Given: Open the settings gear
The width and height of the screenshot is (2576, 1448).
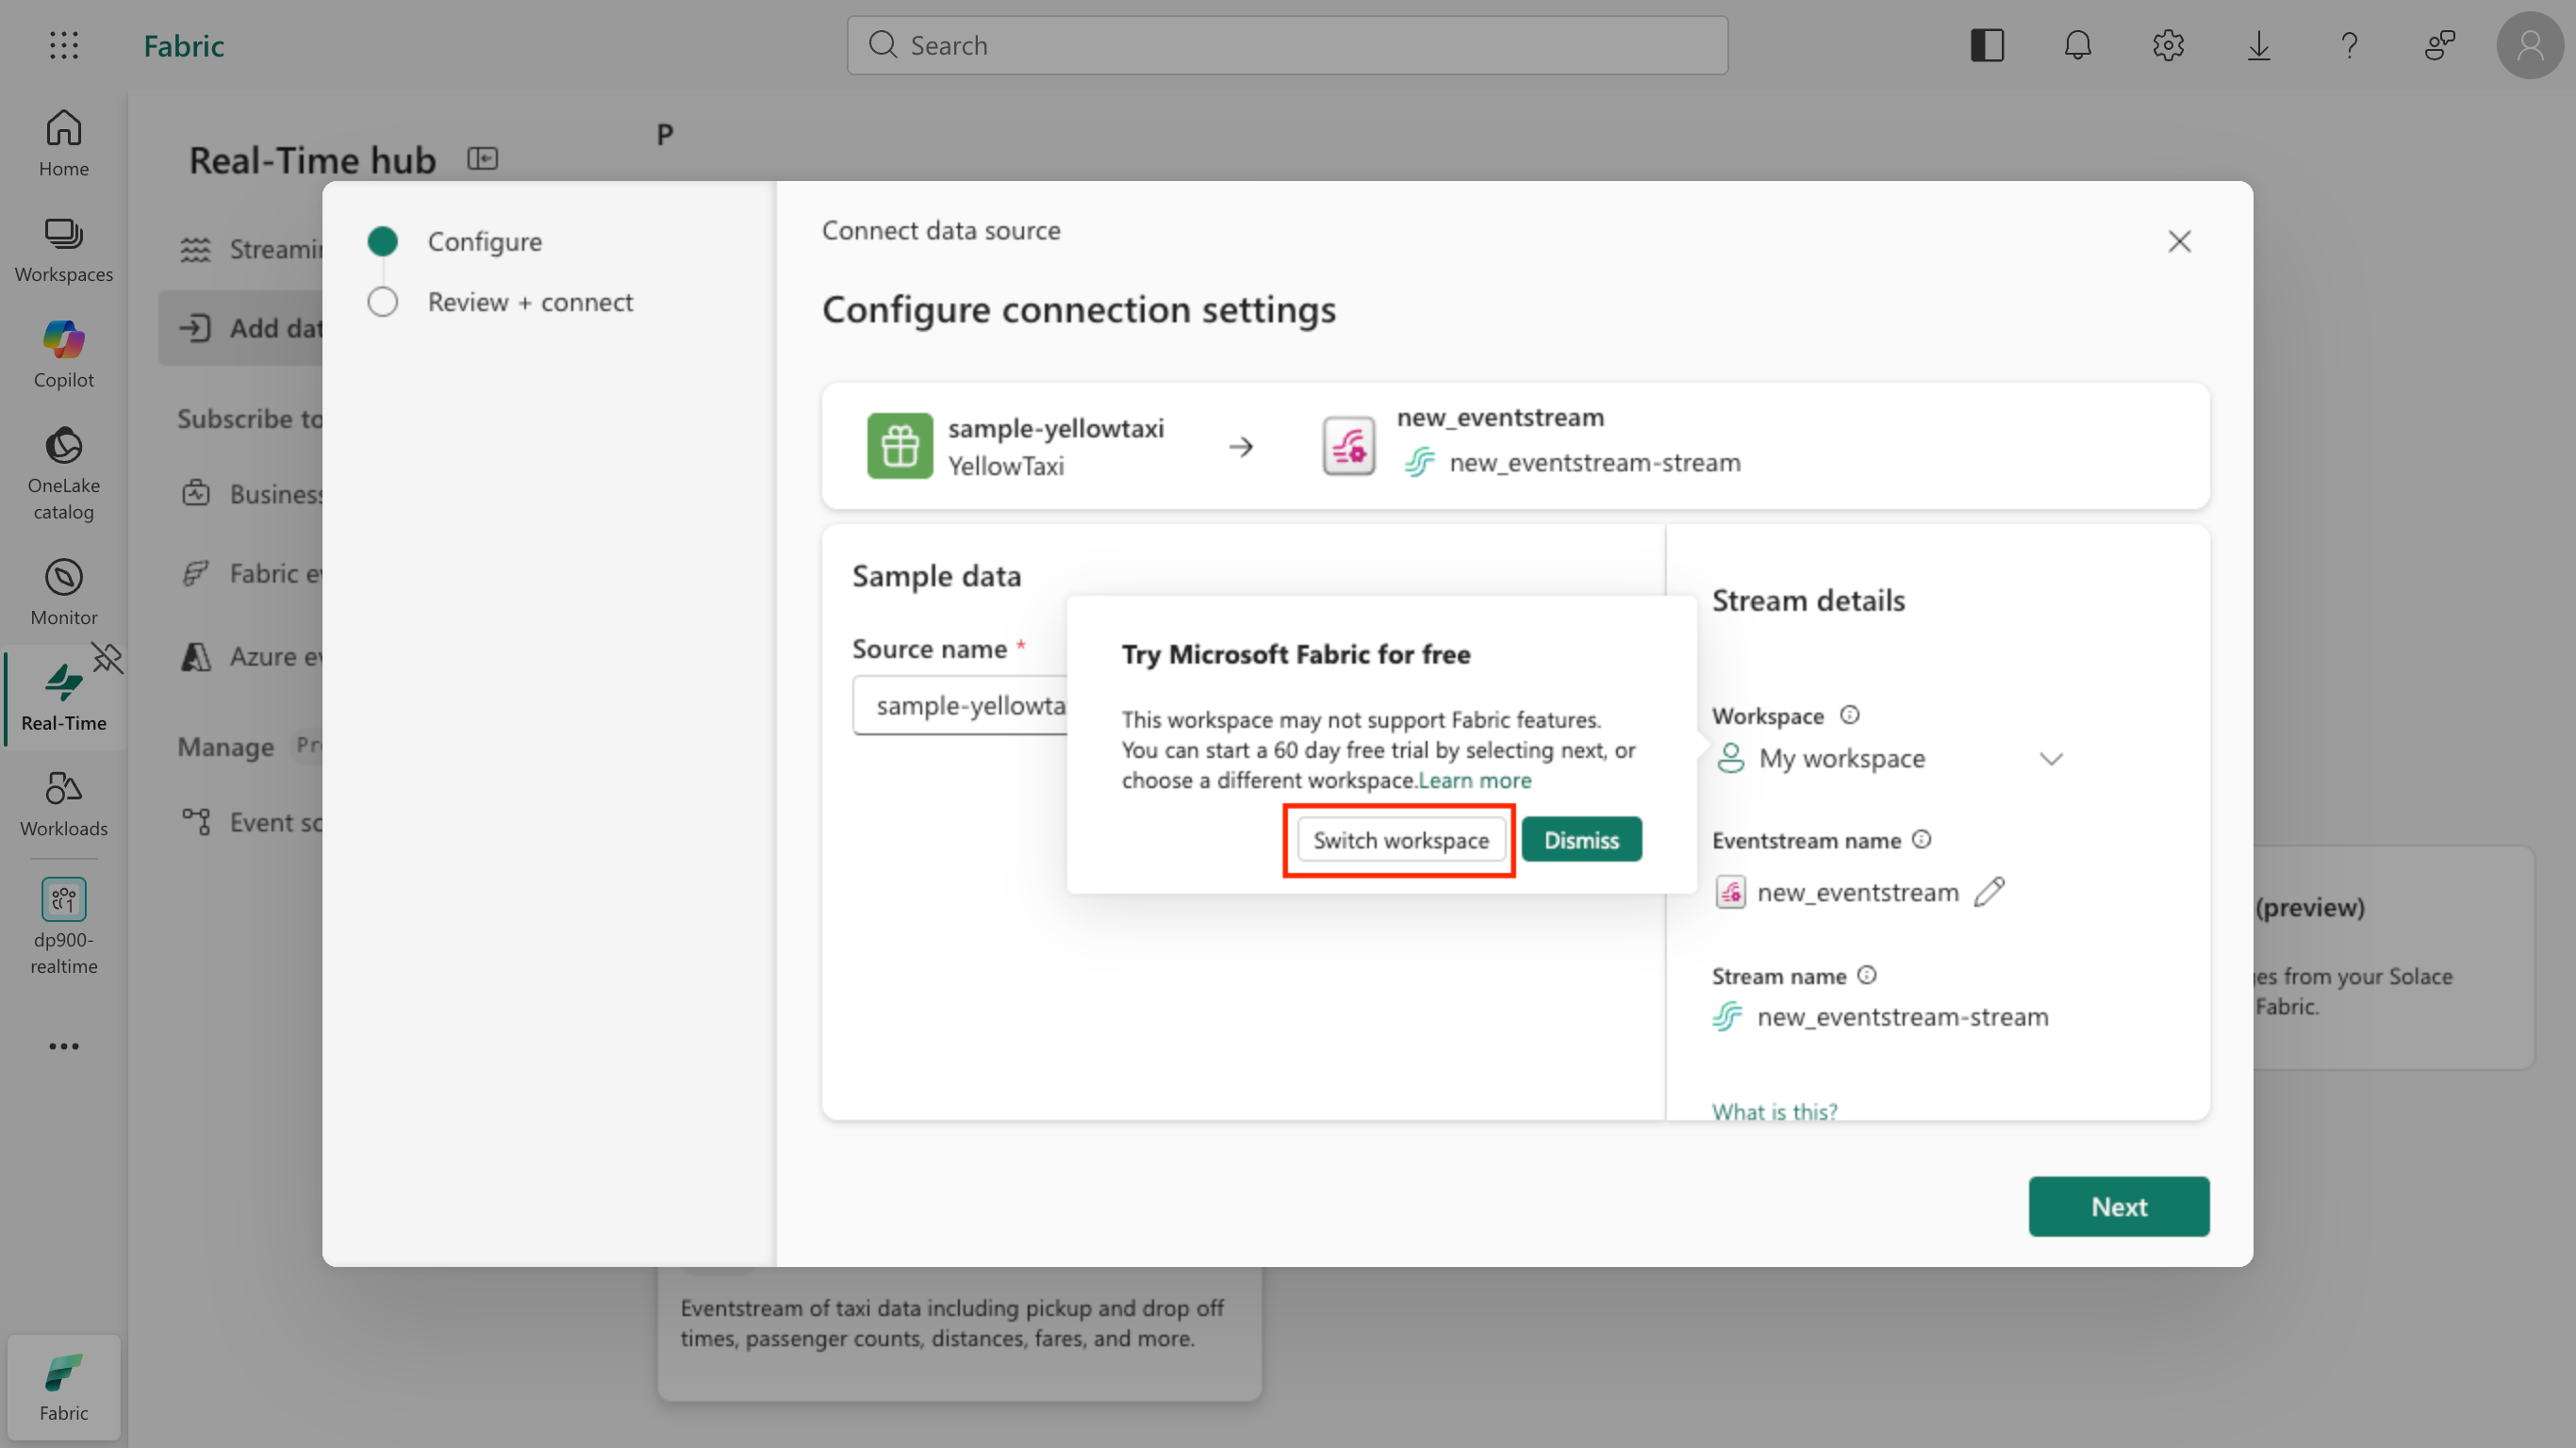Looking at the screenshot, I should (2168, 45).
